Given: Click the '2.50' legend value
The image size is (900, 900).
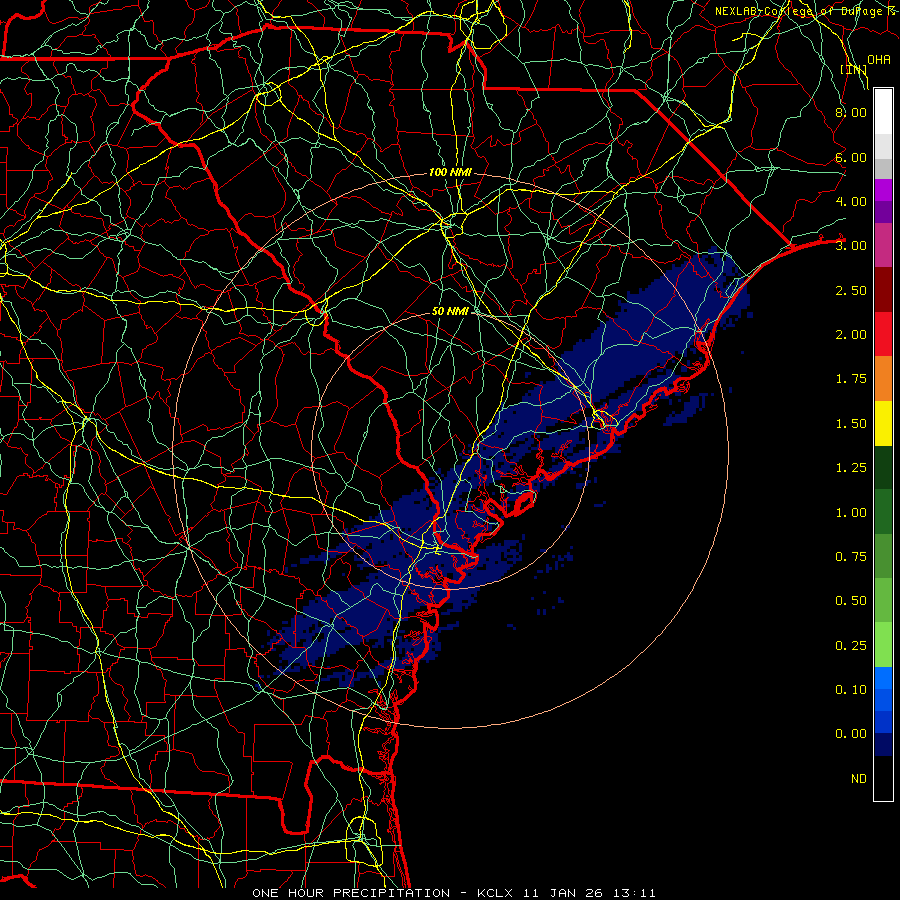Looking at the screenshot, I should coord(851,290).
